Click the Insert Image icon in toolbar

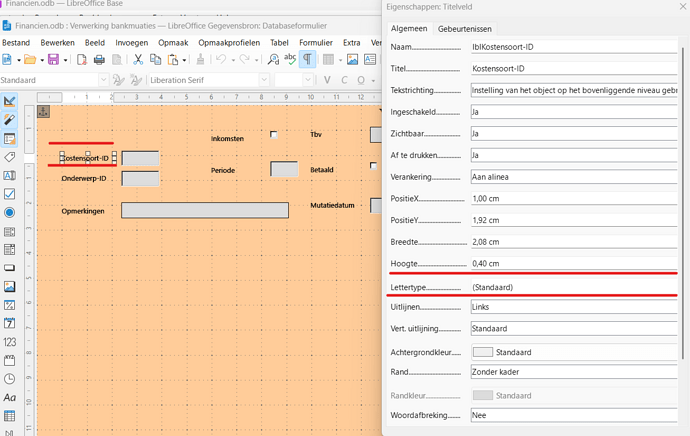click(x=352, y=59)
